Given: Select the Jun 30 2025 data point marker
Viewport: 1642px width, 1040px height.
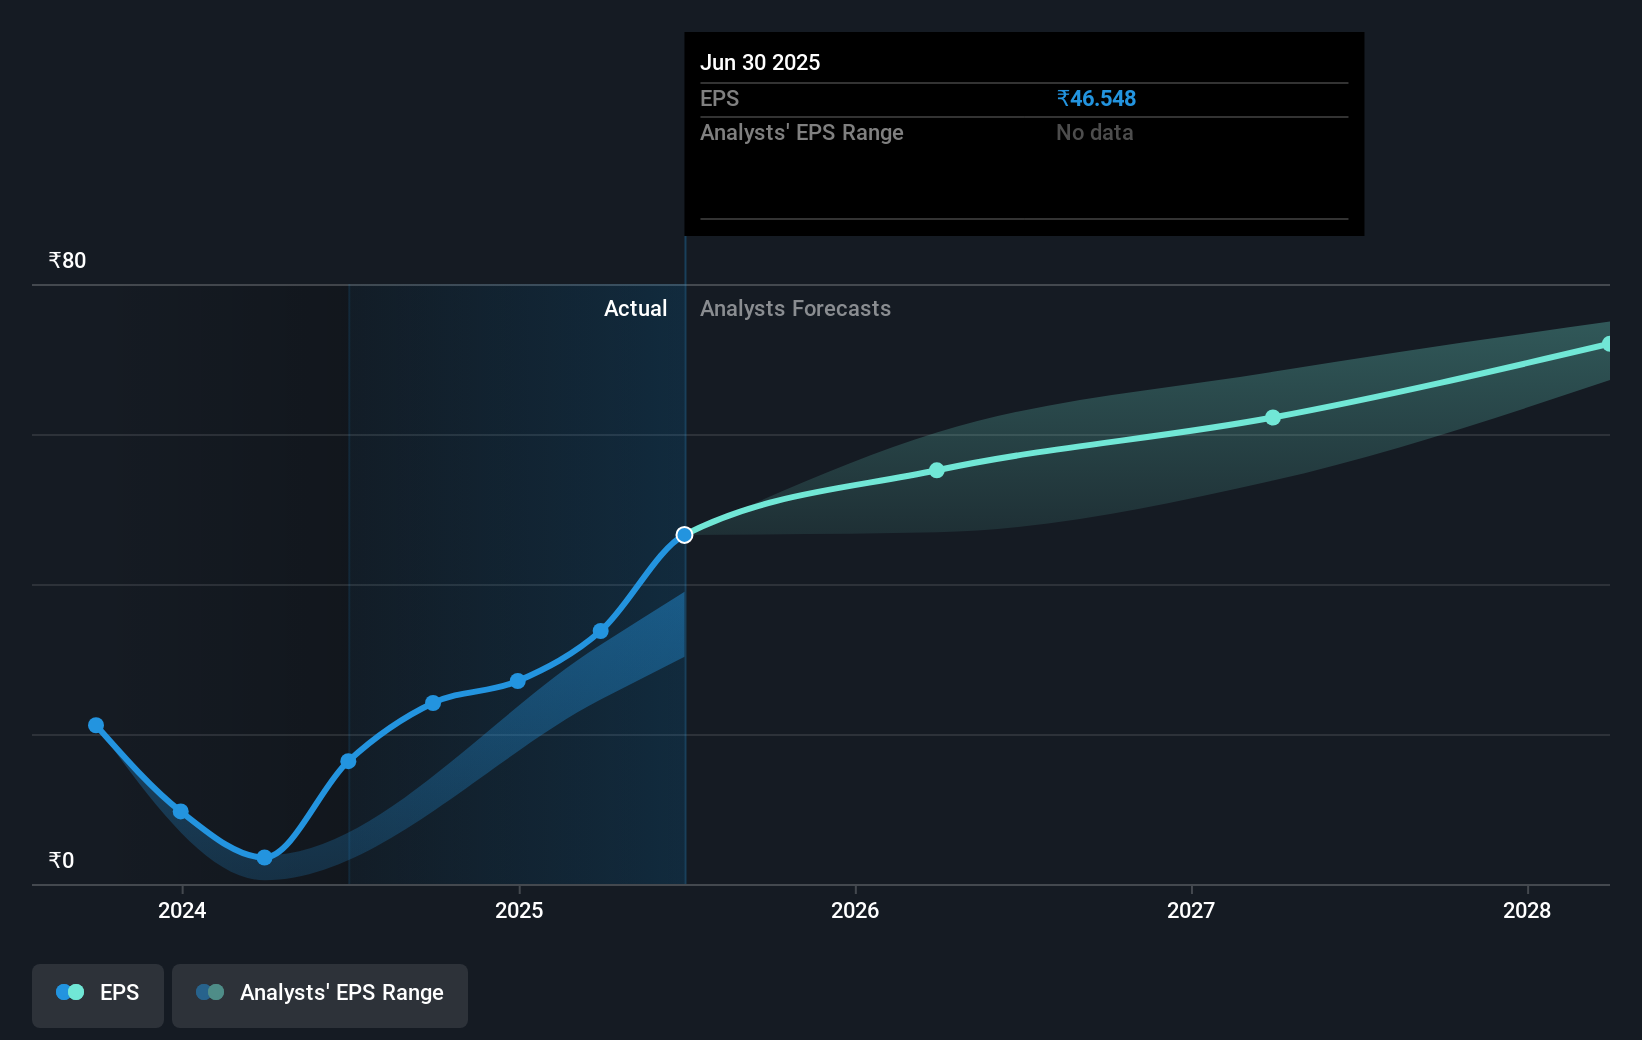Looking at the screenshot, I should 684,534.
